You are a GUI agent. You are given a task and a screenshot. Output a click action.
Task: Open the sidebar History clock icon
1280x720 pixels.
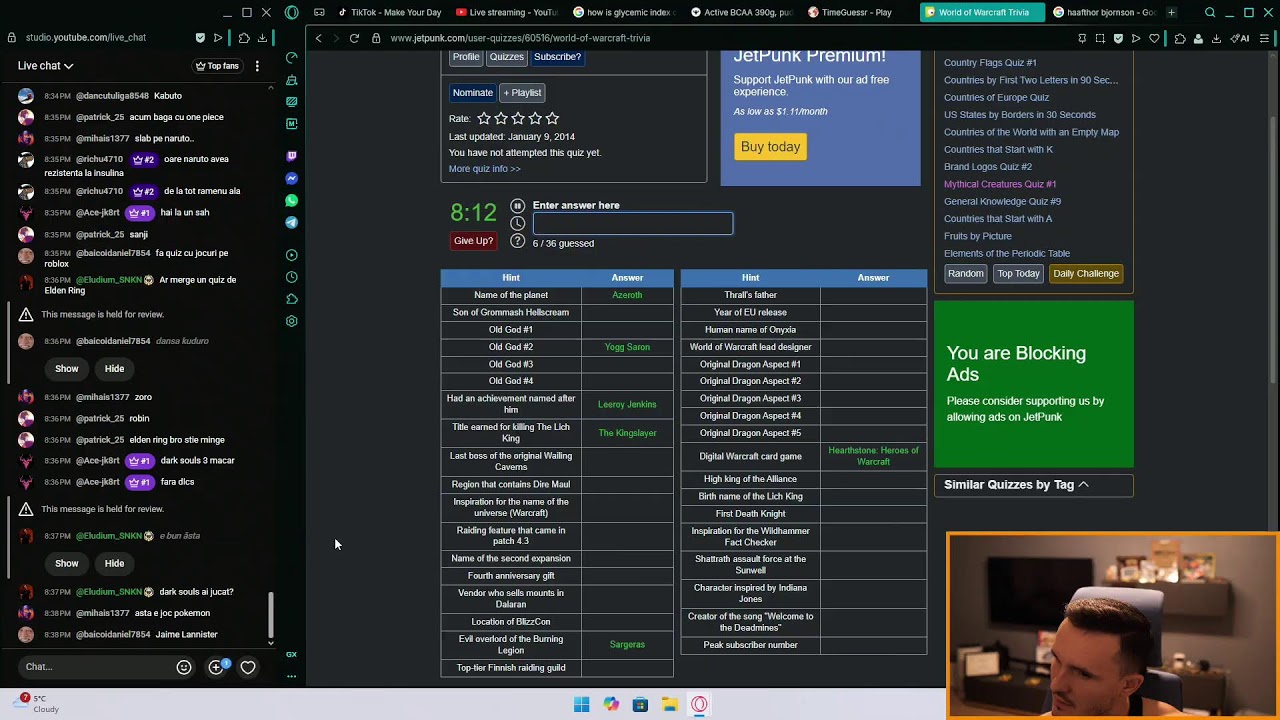(291, 277)
